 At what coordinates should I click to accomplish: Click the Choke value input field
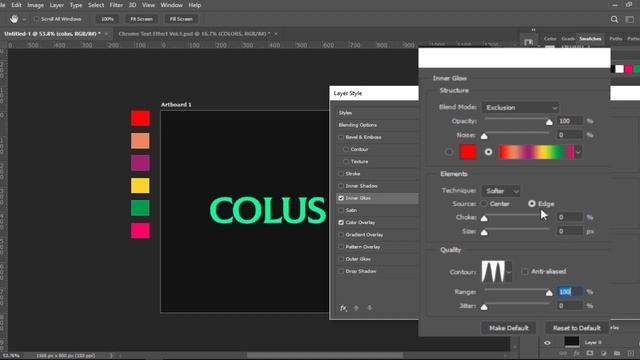click(x=569, y=217)
